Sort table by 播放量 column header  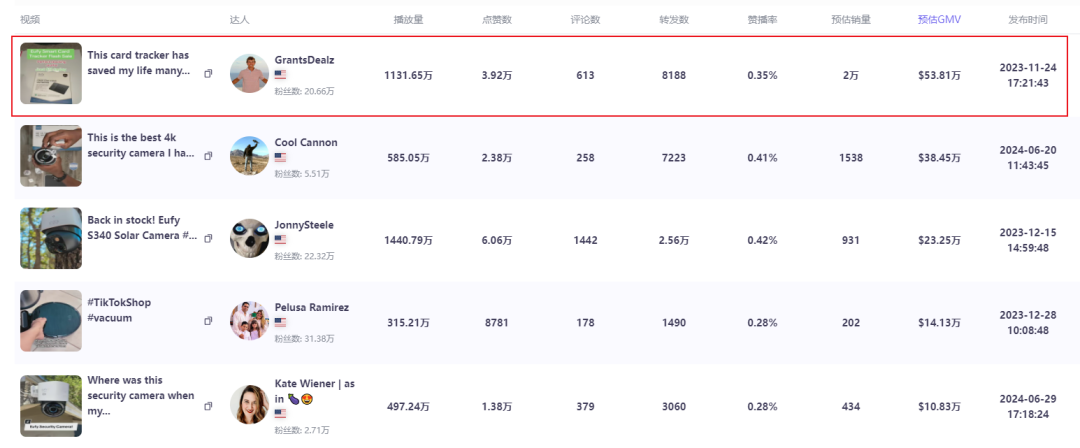[x=408, y=19]
